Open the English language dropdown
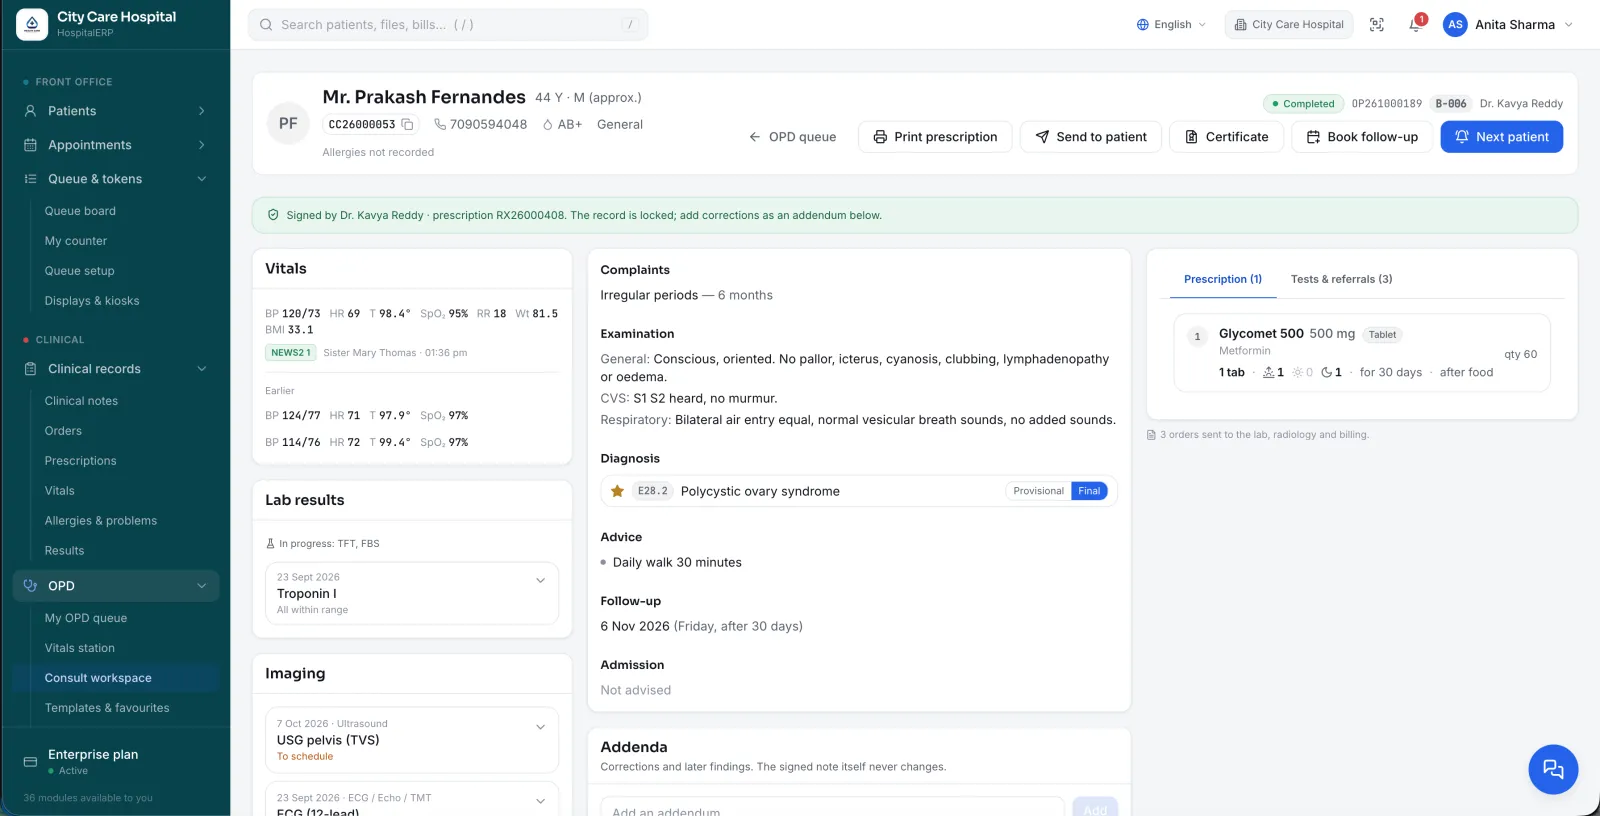Image resolution: width=1600 pixels, height=816 pixels. [1171, 25]
